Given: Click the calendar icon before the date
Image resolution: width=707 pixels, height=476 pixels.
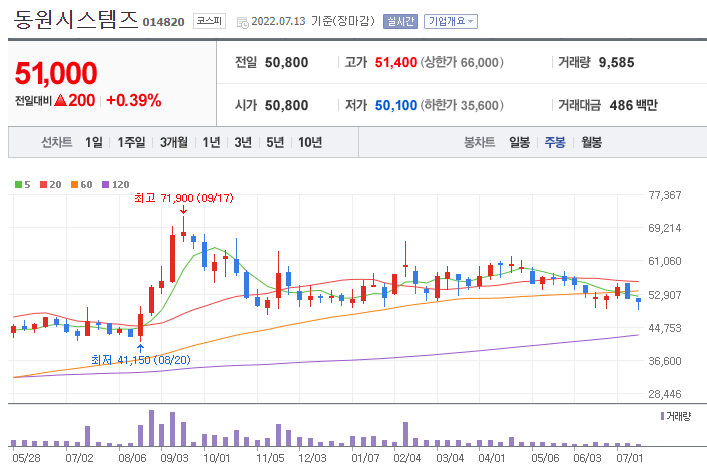Looking at the screenshot, I should [243, 22].
